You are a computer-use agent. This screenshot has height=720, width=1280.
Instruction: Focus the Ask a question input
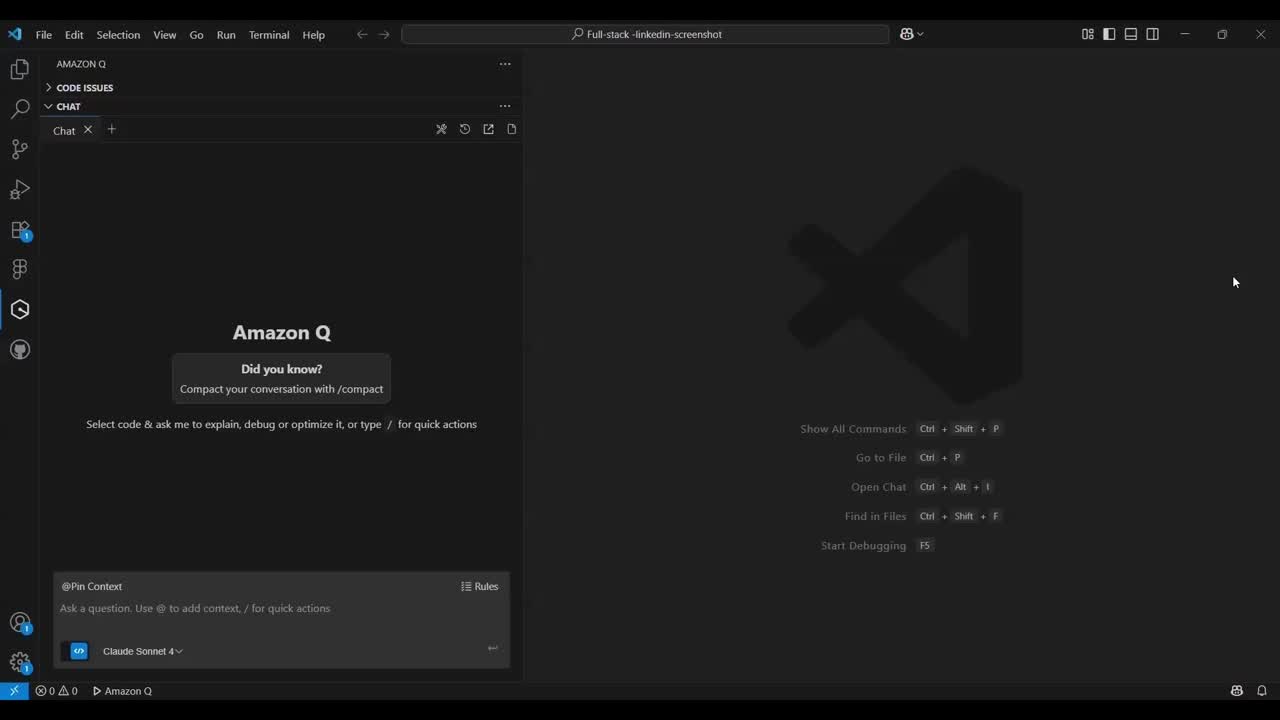tap(281, 609)
